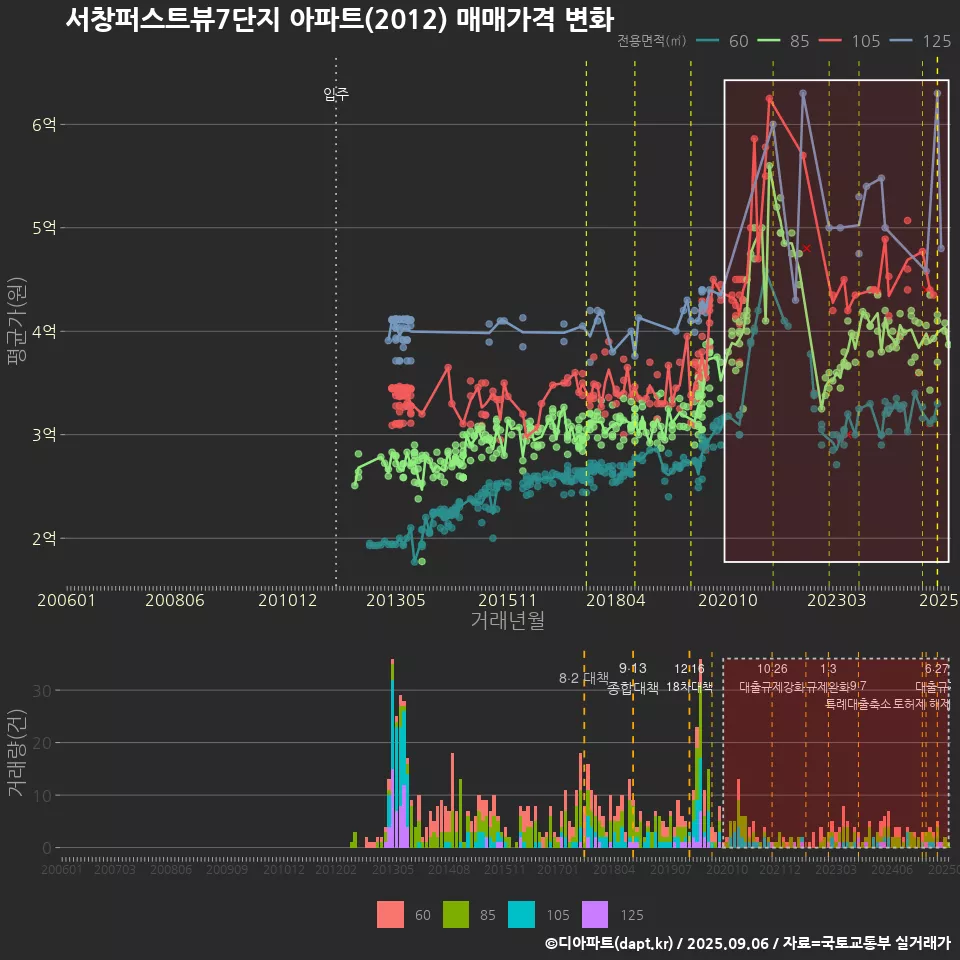The height and width of the screenshot is (960, 960).
Task: Click 202112 on the volume chart x-axis
Action: 780,869
